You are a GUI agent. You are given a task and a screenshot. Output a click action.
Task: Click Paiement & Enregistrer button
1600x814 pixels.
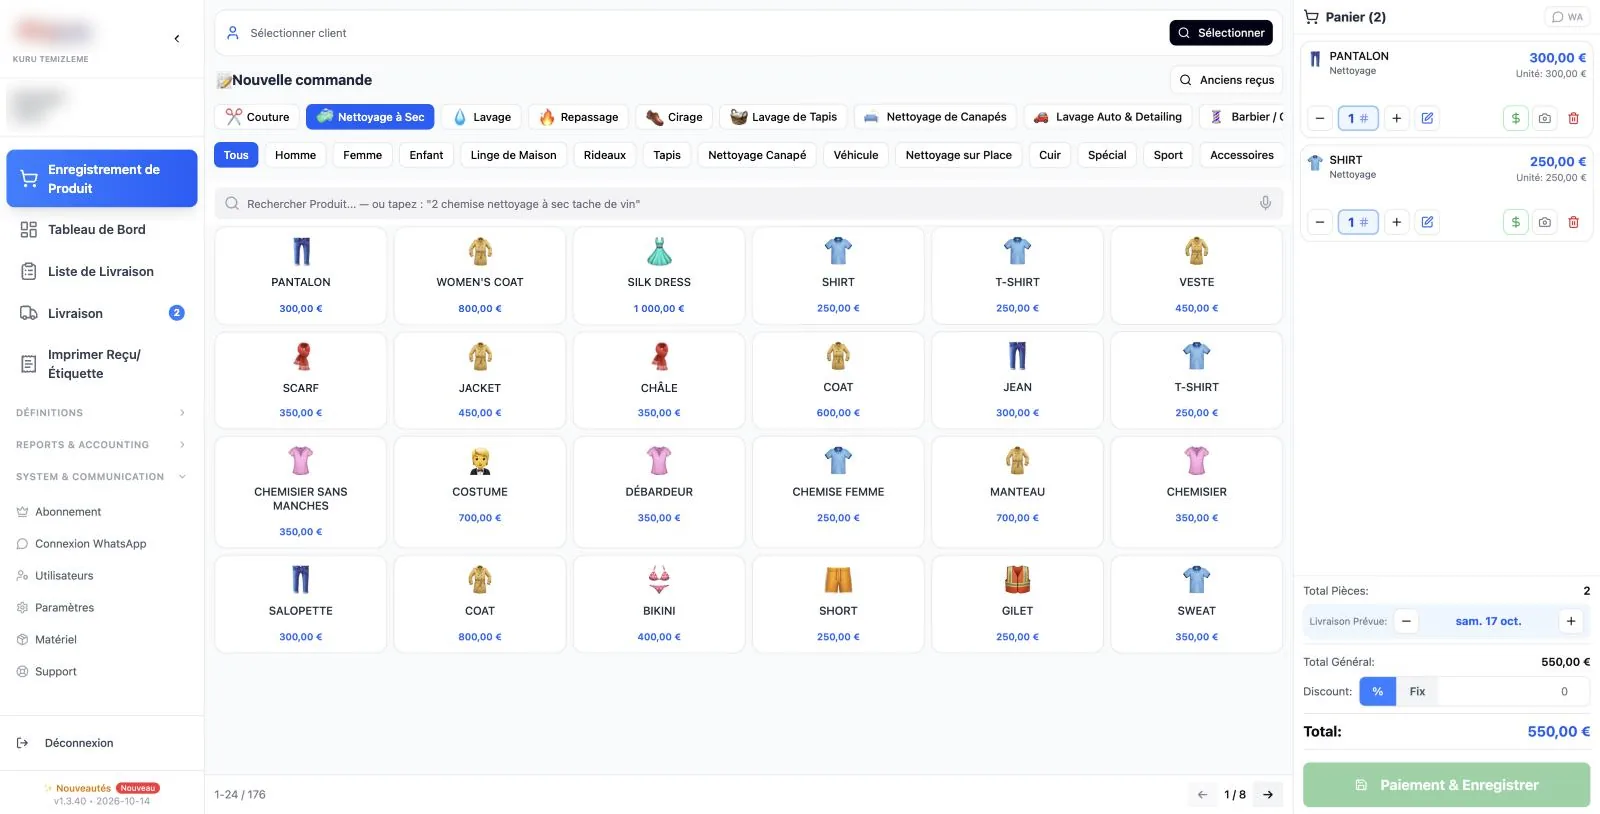tap(1446, 785)
